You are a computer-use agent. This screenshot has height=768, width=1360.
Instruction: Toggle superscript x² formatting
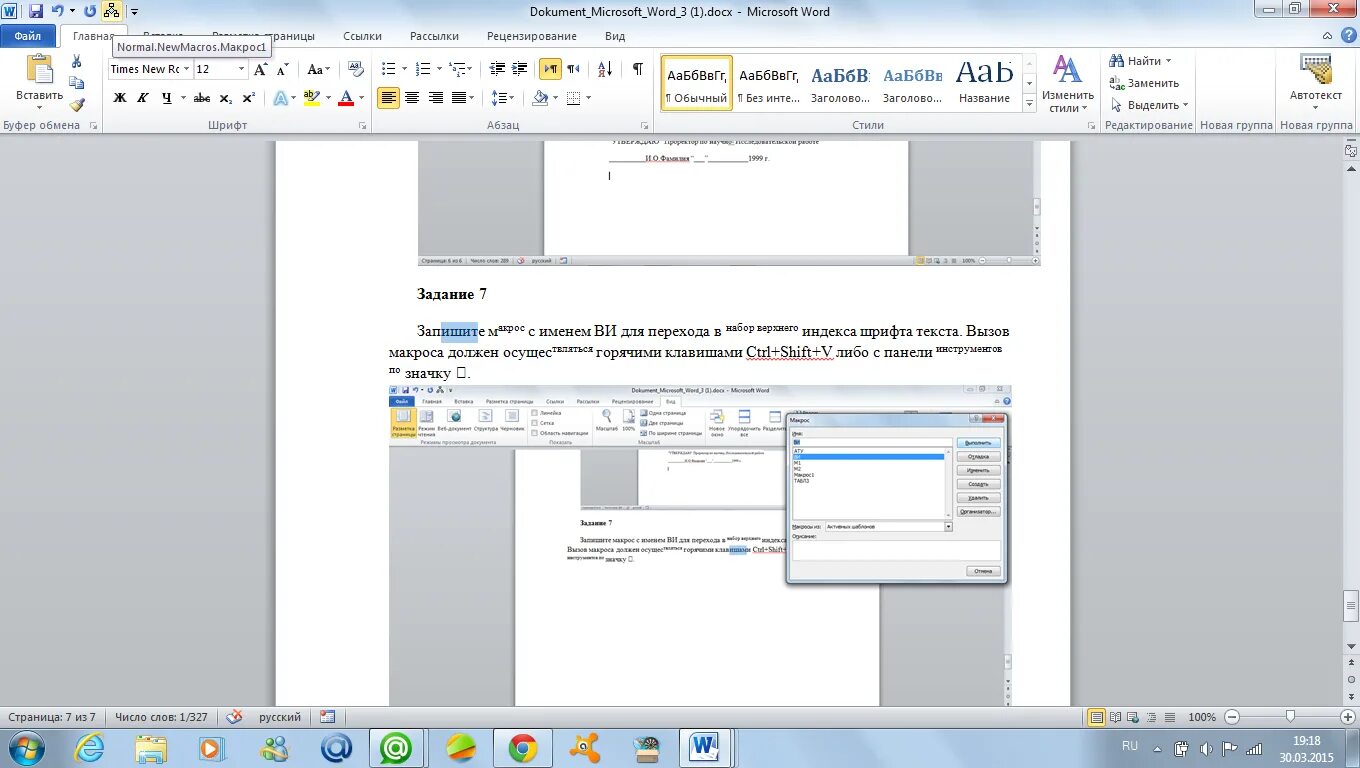(249, 98)
